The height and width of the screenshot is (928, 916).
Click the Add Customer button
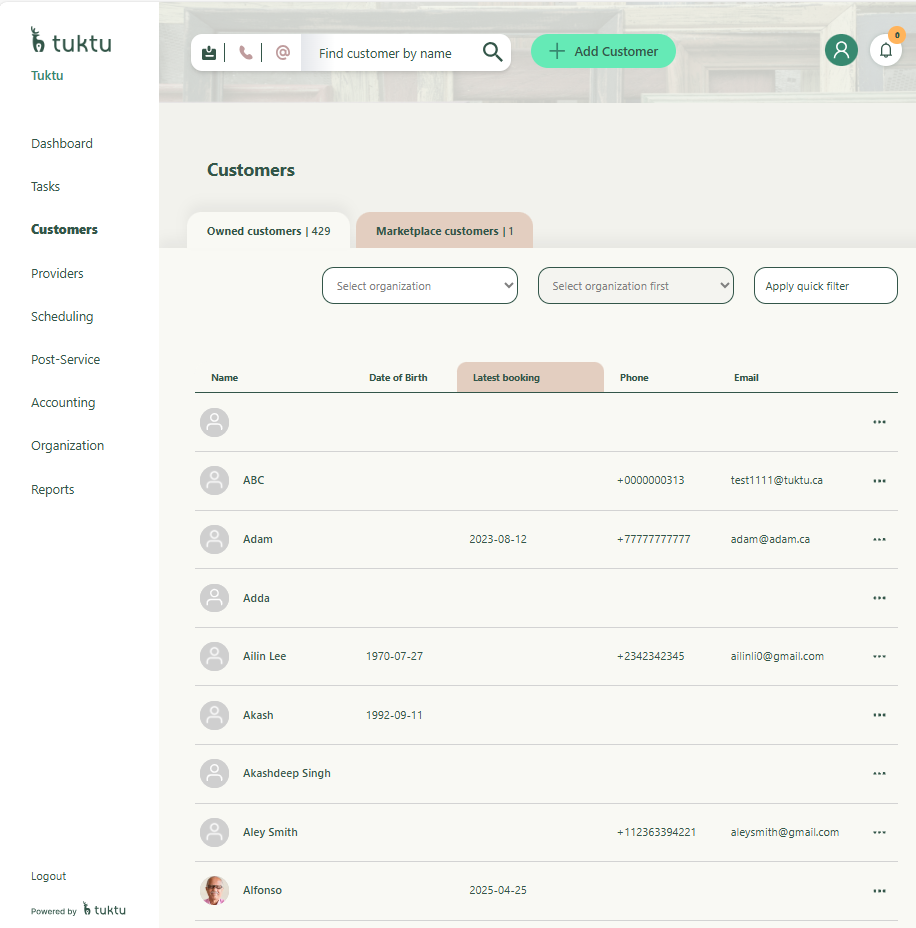point(603,51)
